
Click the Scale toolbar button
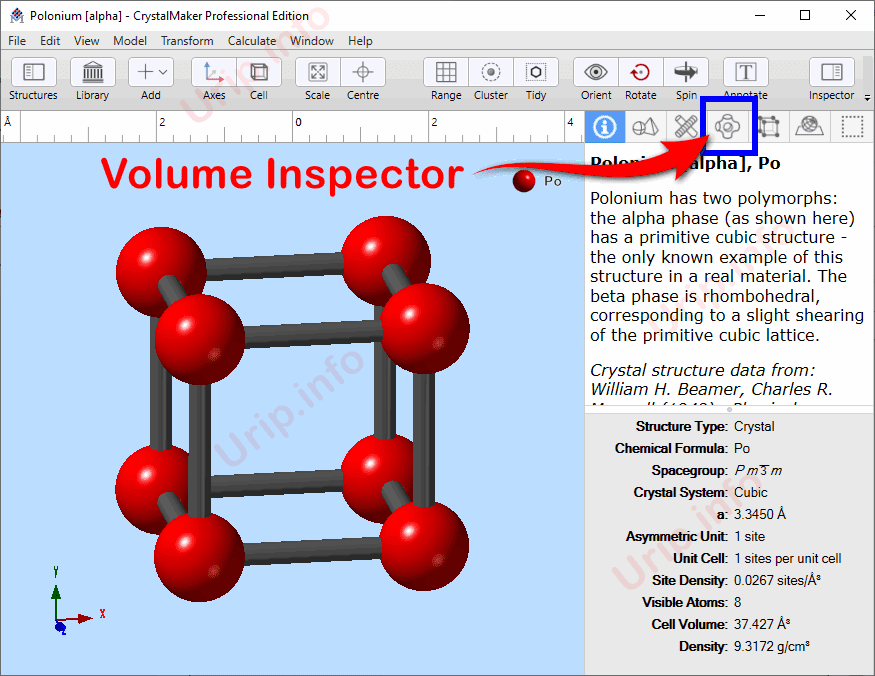click(318, 72)
